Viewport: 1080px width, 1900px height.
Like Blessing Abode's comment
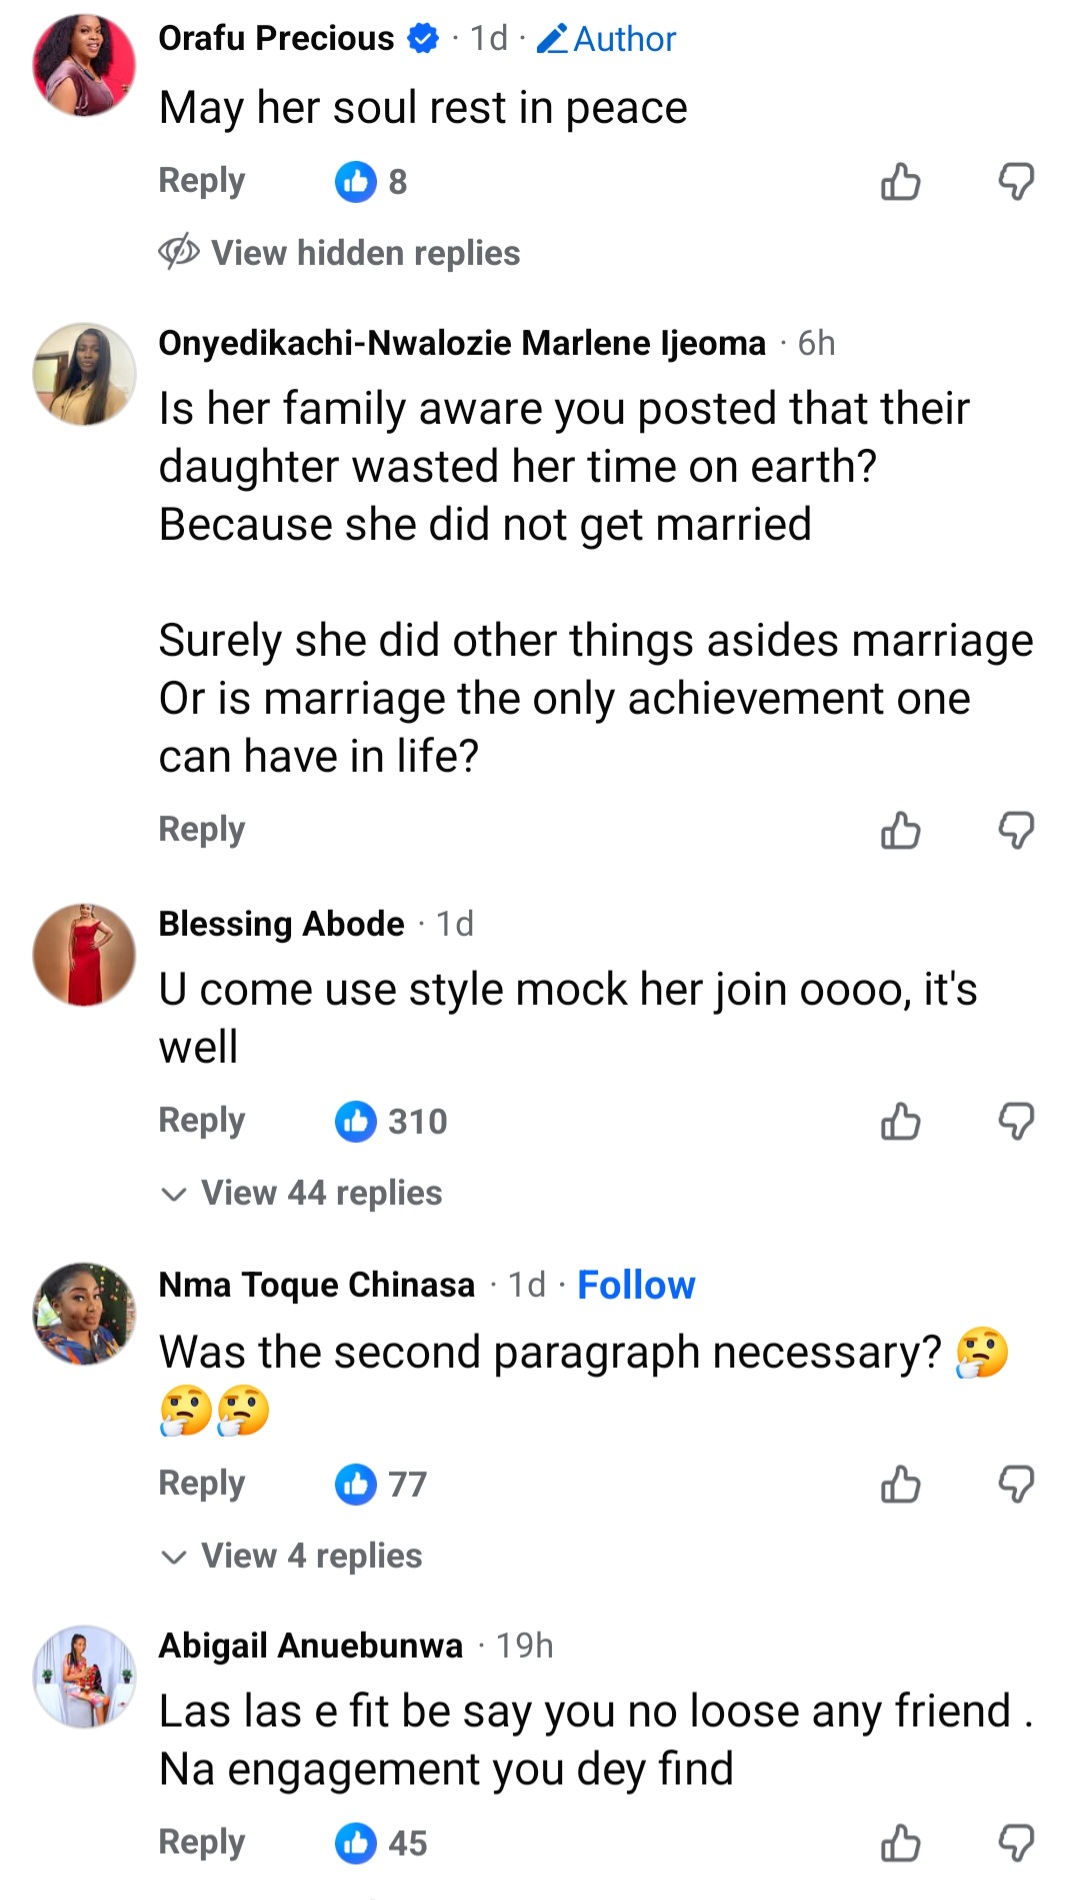[900, 1121]
